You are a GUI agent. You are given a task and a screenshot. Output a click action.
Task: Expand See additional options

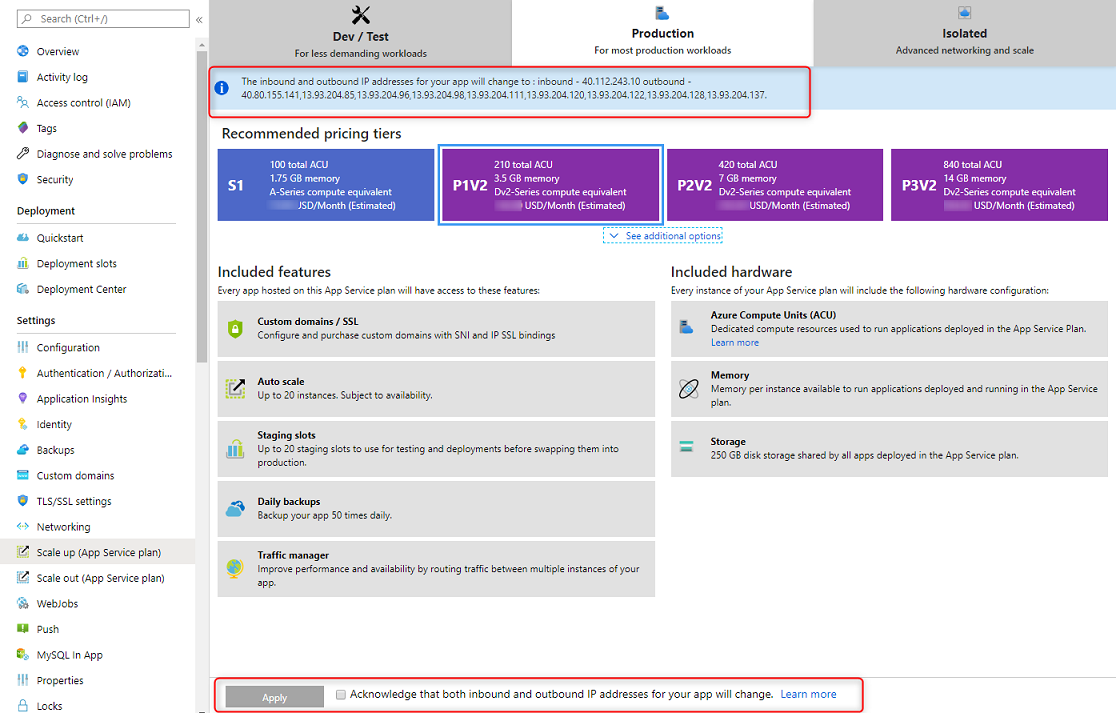pyautogui.click(x=662, y=236)
